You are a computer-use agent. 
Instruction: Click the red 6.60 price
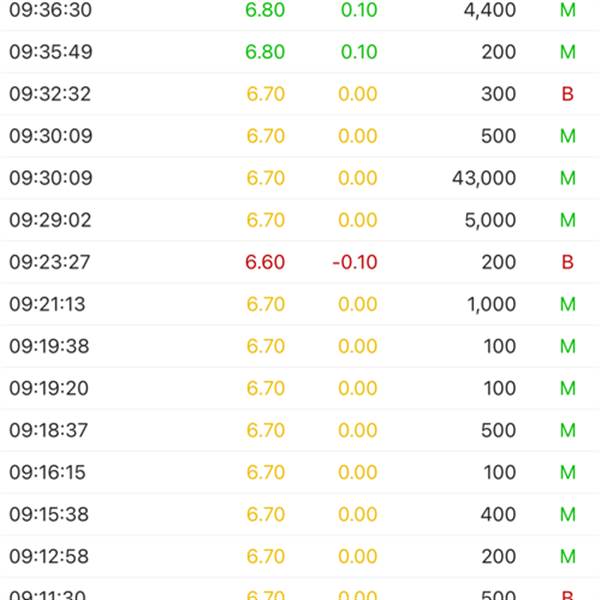tap(265, 262)
